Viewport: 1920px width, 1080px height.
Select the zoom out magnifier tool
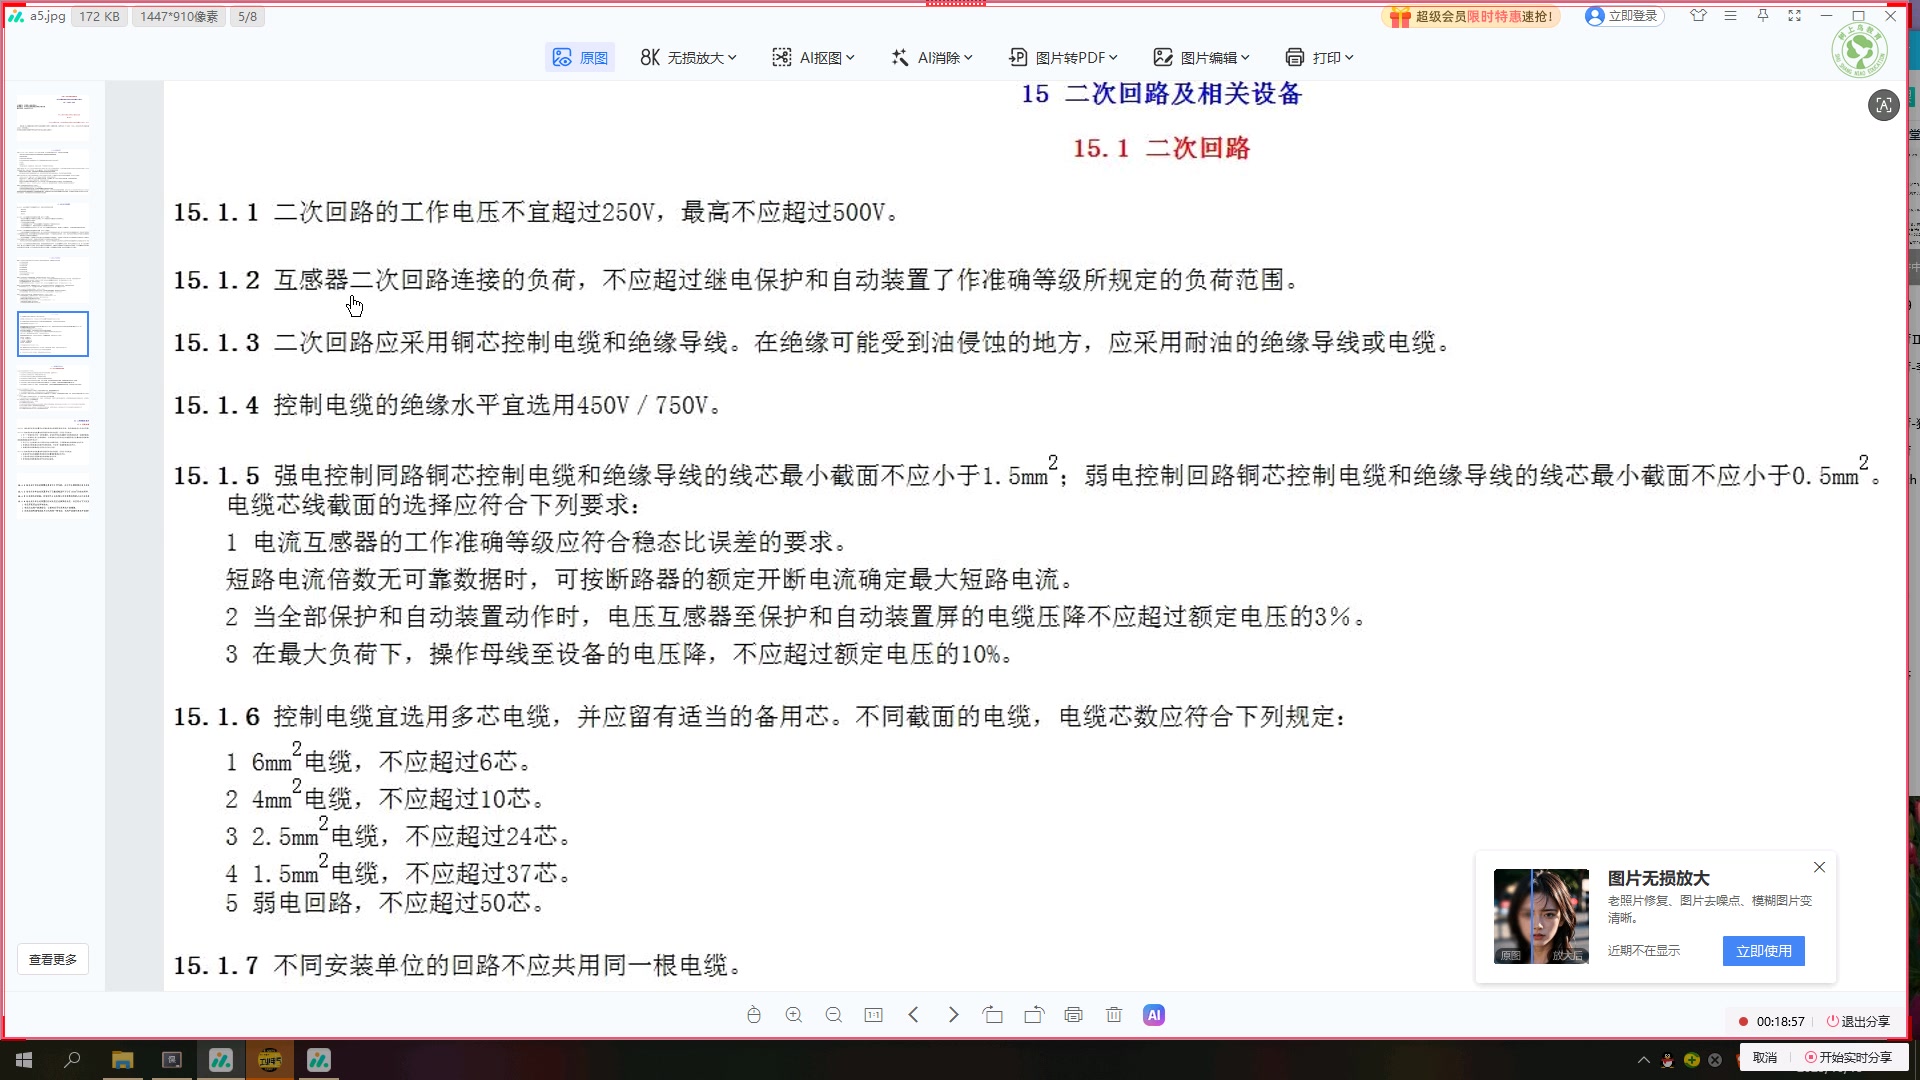pyautogui.click(x=834, y=1014)
